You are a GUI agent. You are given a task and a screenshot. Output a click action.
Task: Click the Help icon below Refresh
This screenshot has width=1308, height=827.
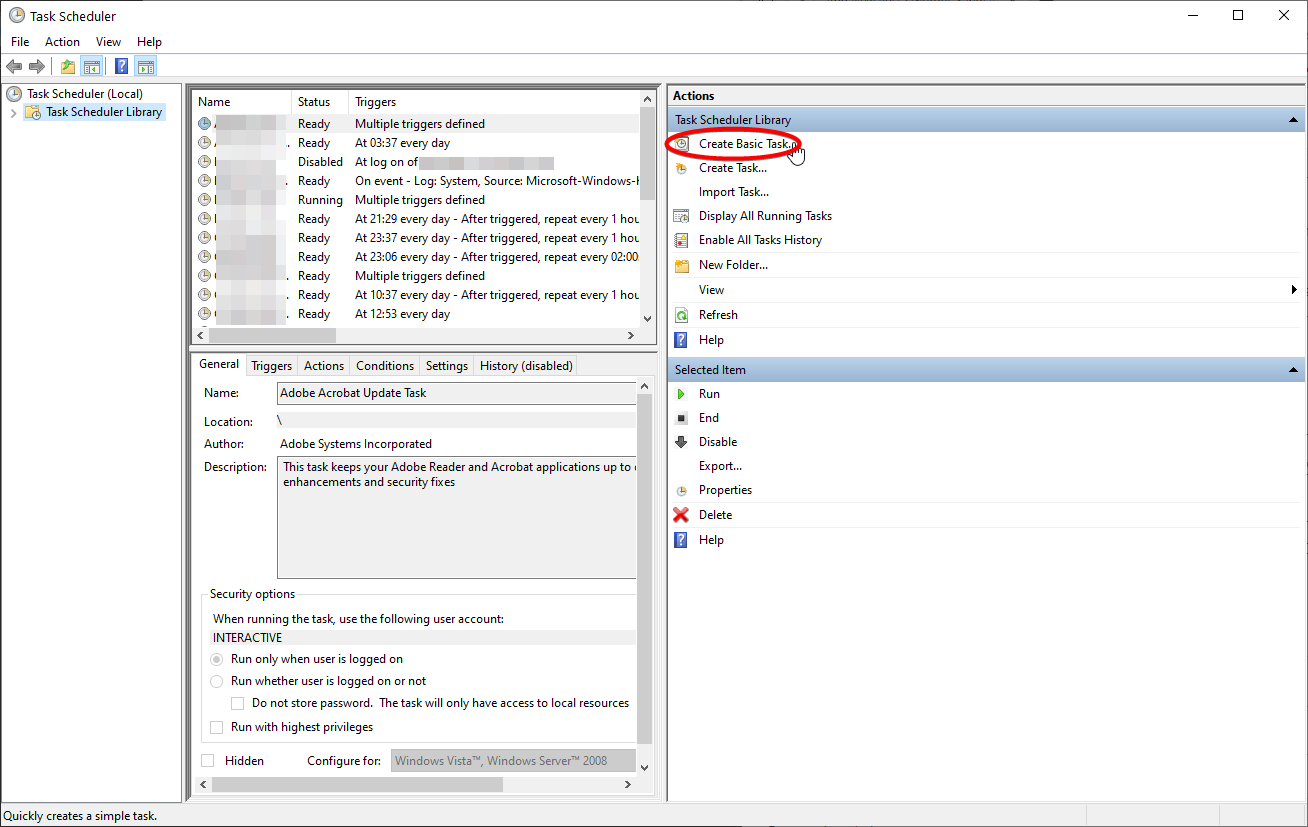(x=681, y=340)
